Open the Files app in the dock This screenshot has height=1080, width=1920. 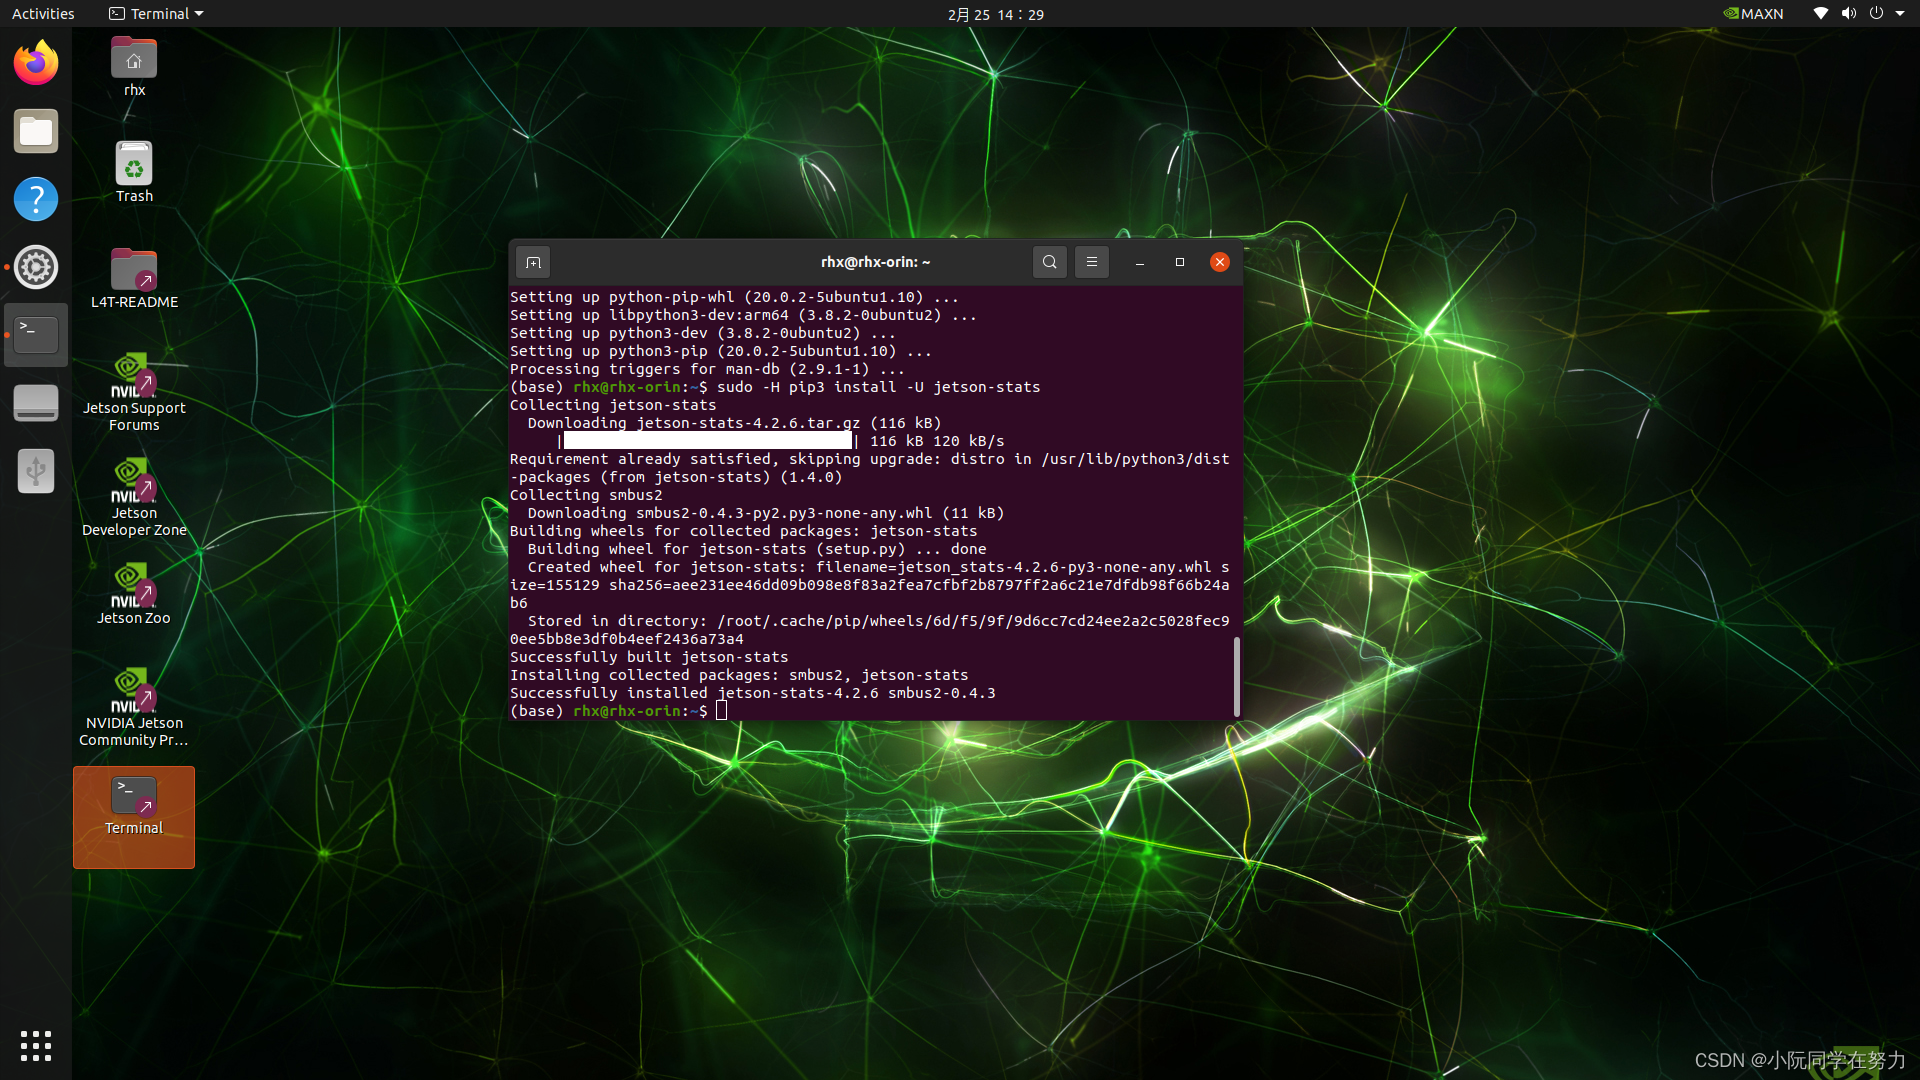click(36, 132)
